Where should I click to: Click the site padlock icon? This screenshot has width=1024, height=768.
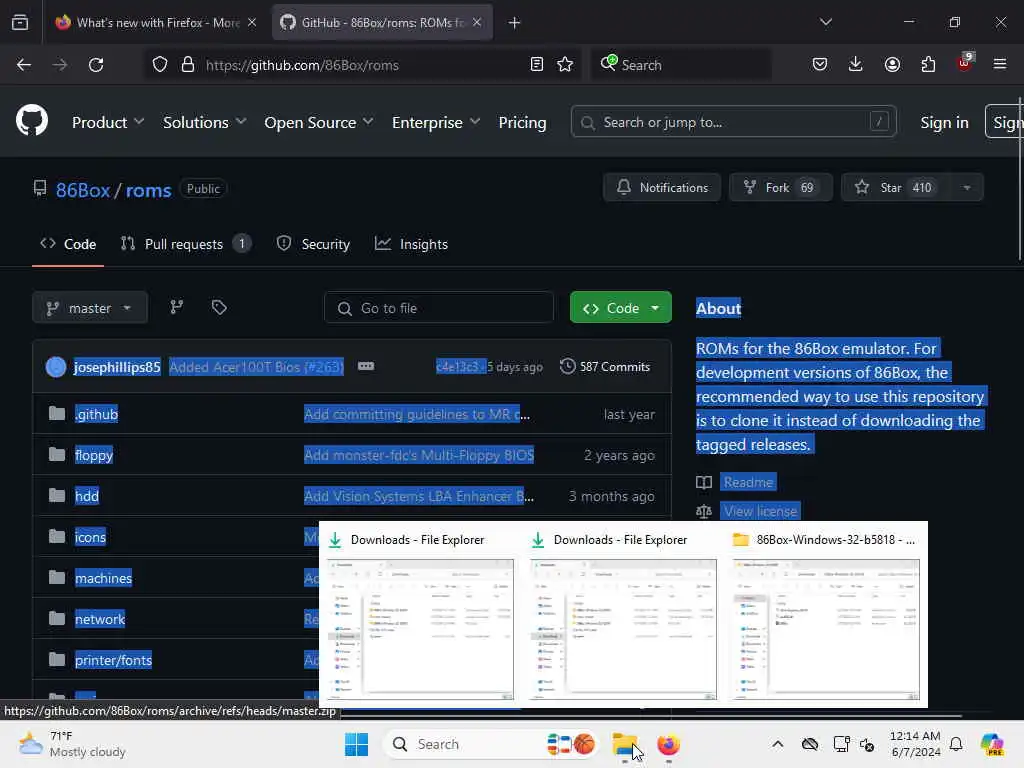187,65
